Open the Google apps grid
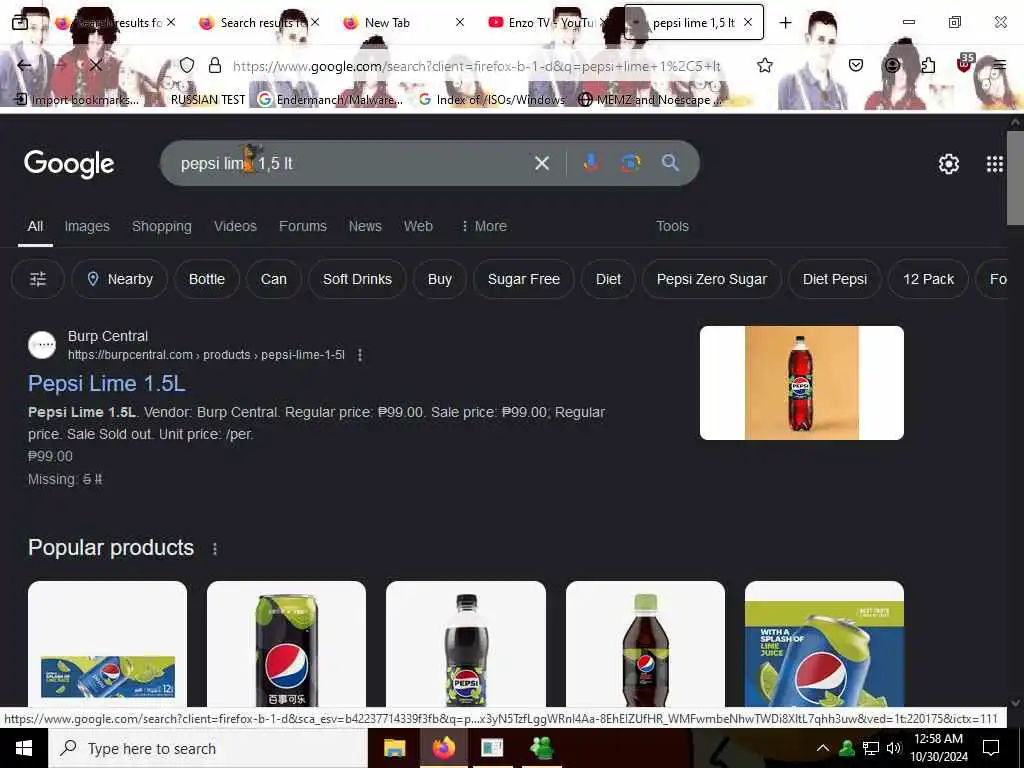Image resolution: width=1024 pixels, height=768 pixels. [995, 164]
